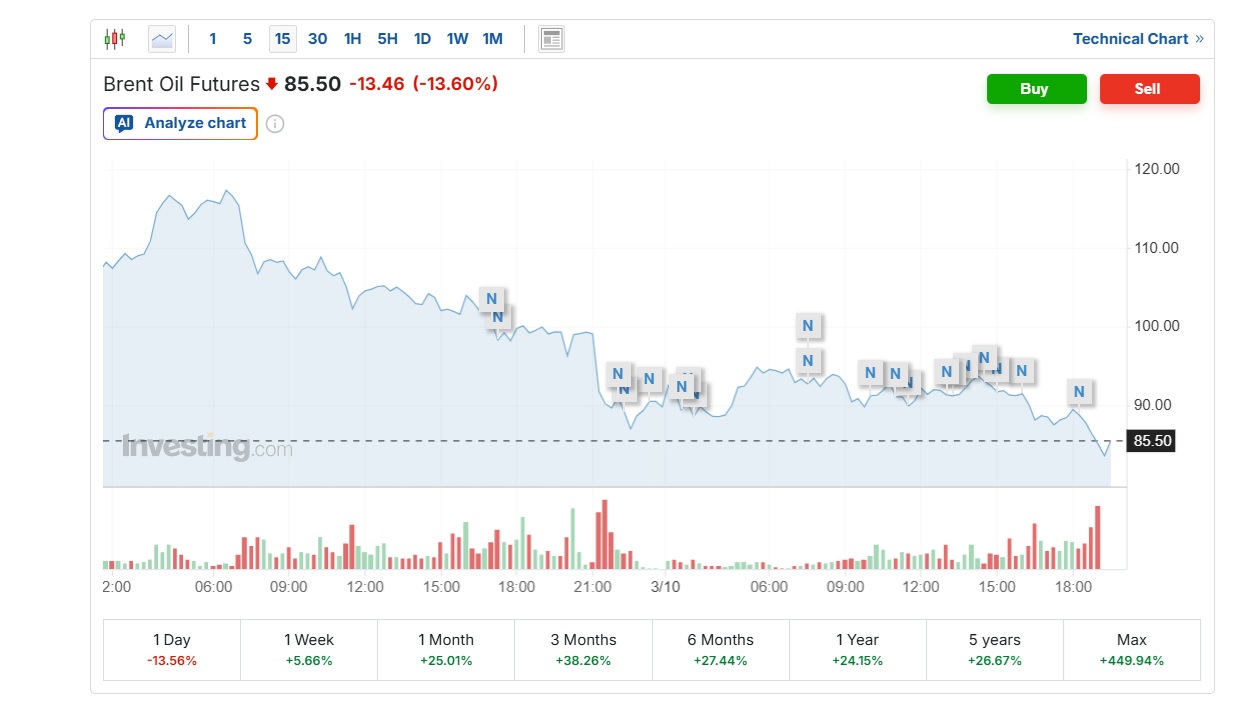1250x723 pixels.
Task: Open the news-style chart layout icon
Action: point(551,39)
